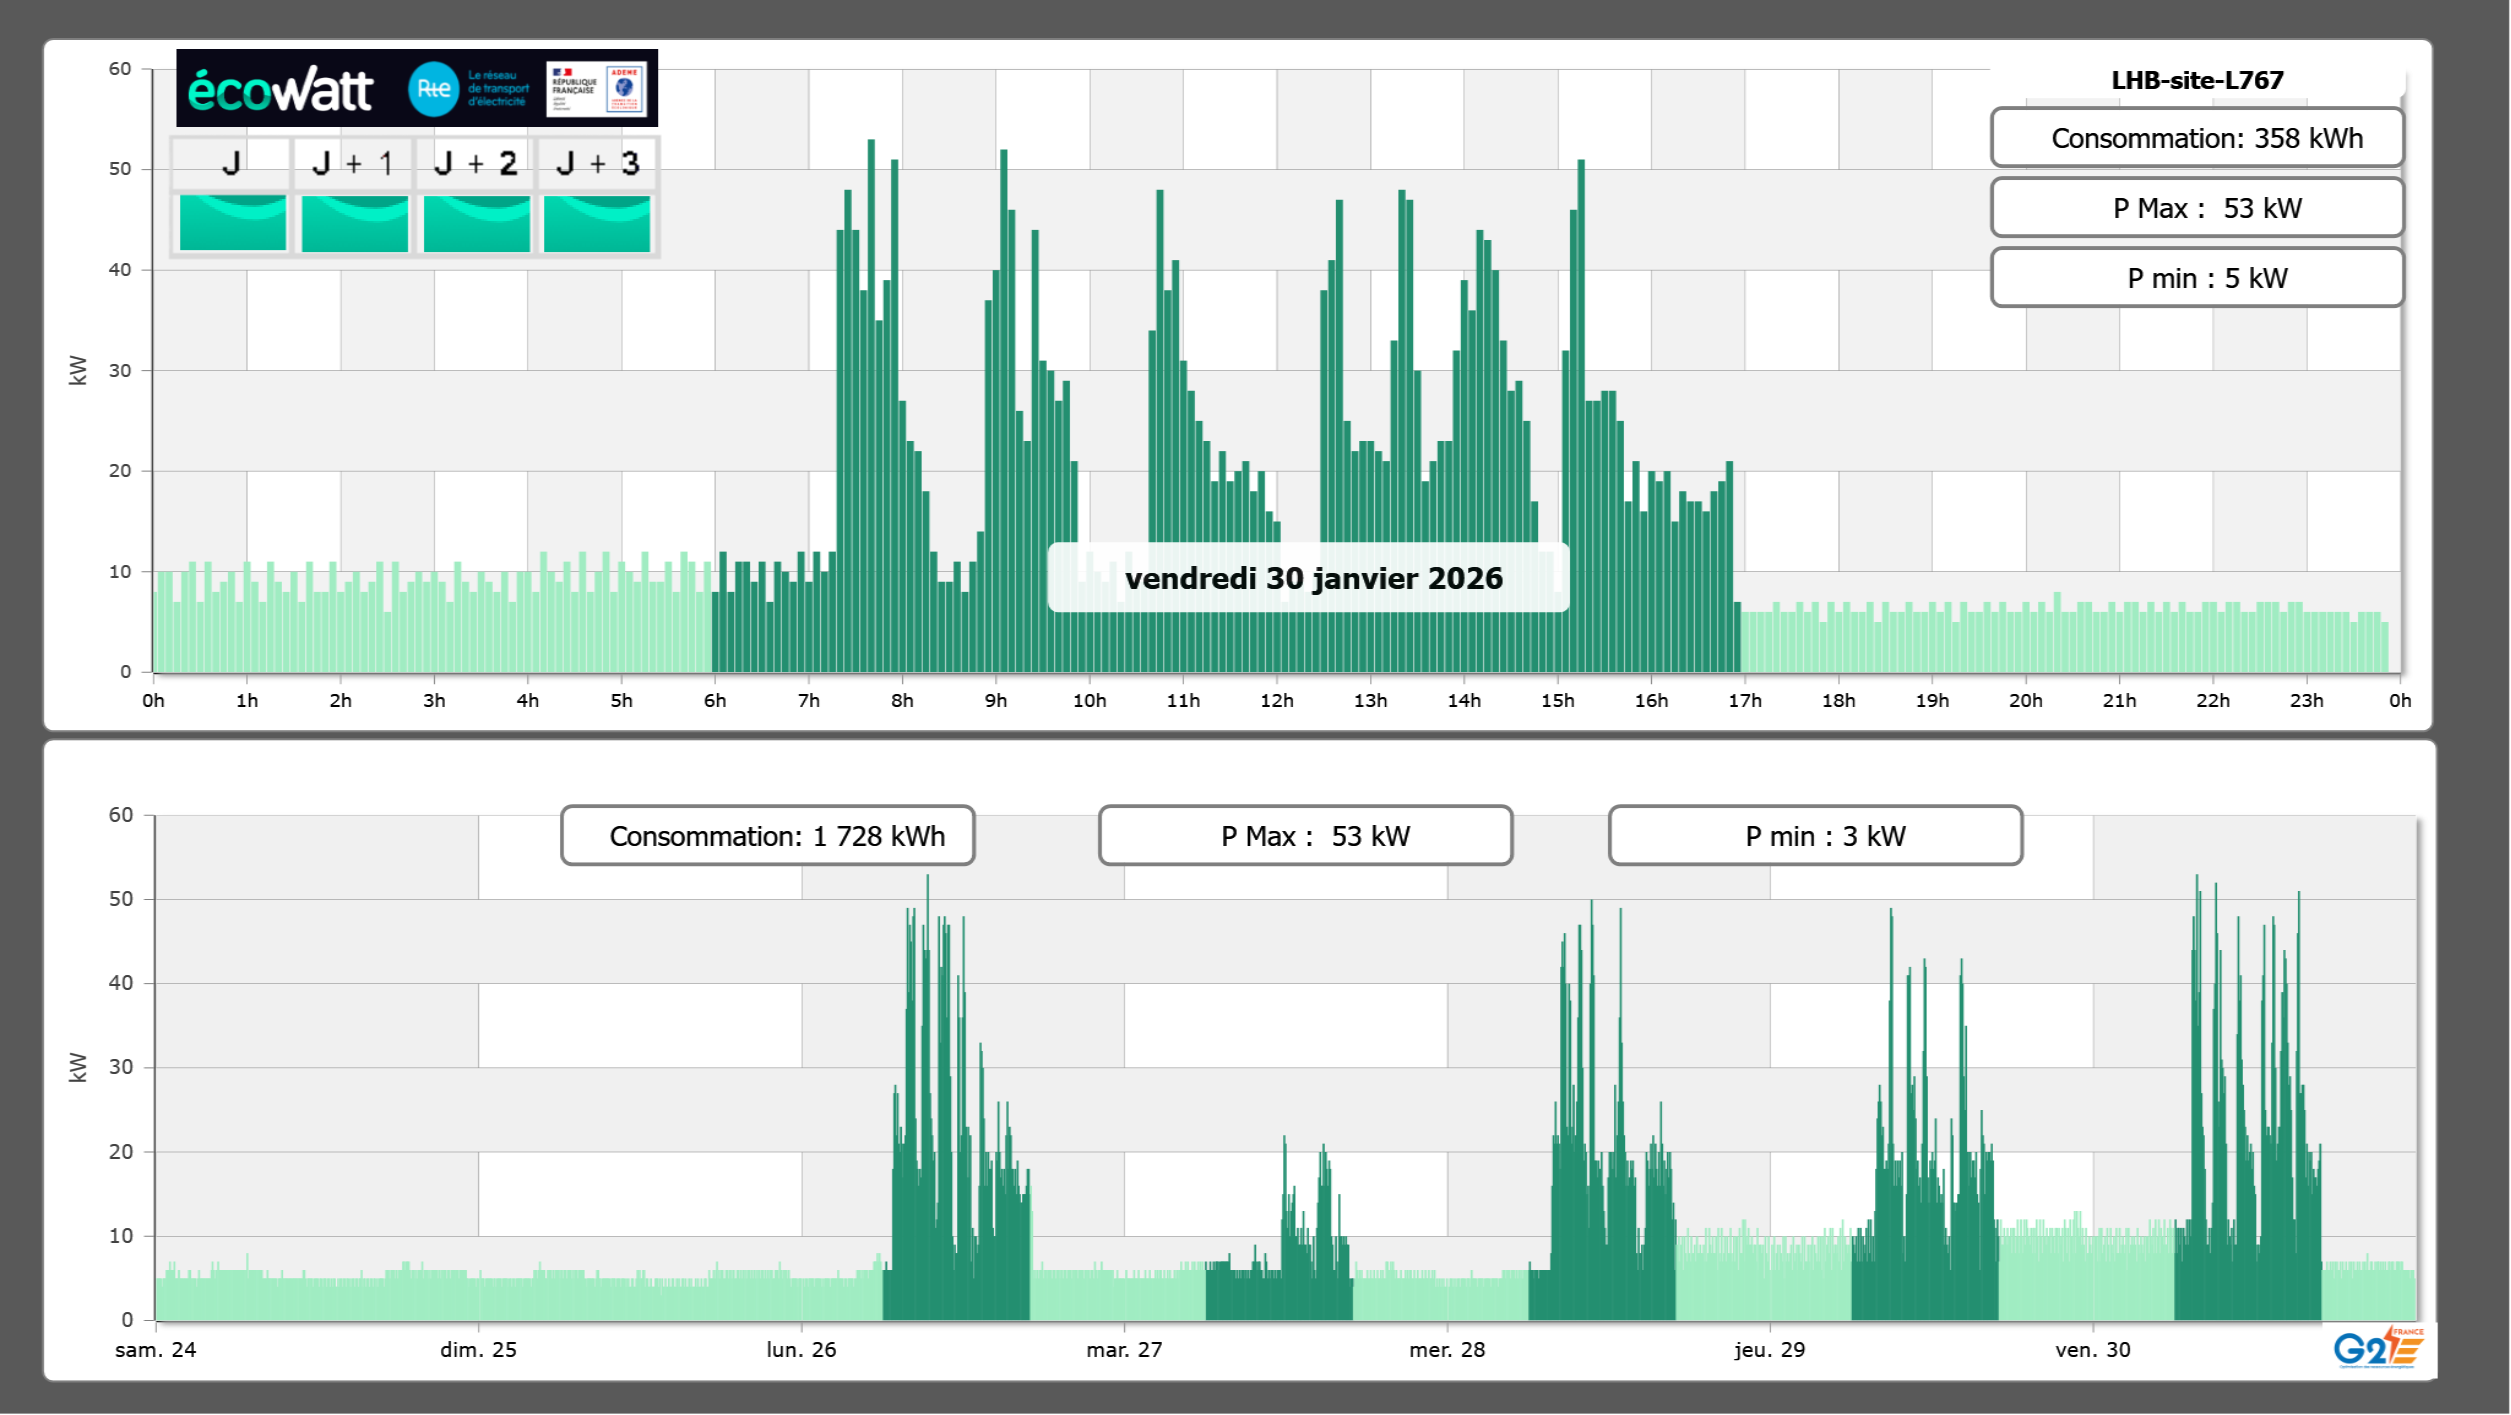Image resolution: width=2511 pixels, height=1415 pixels.
Task: Click the 12h tick on the daily chart axis
Action: click(1276, 701)
